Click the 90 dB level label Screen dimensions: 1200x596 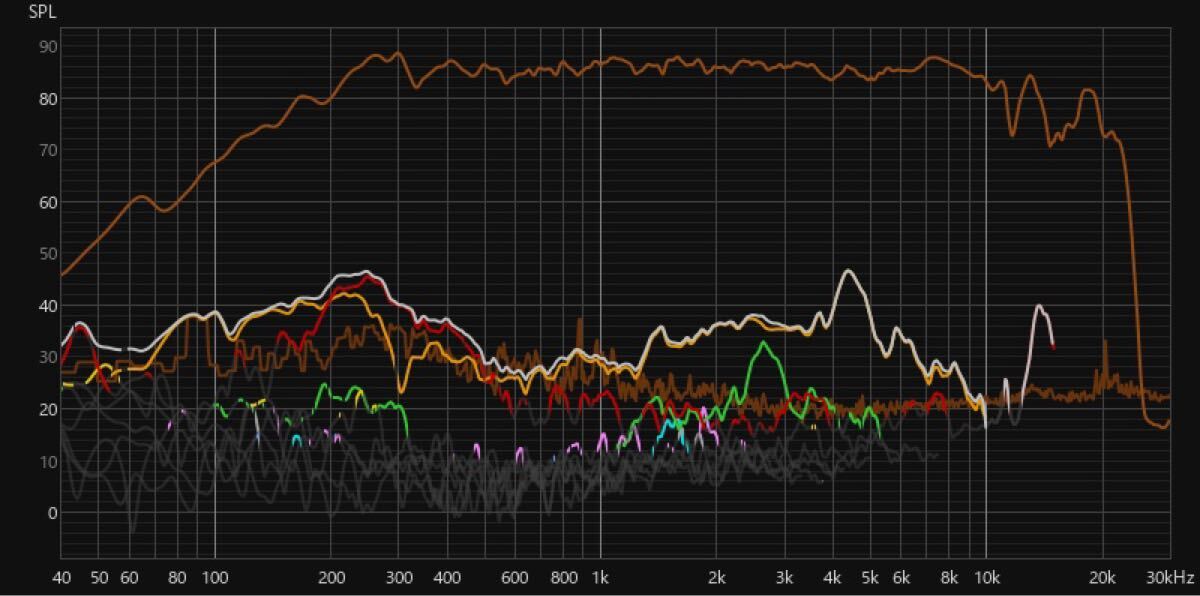coord(48,47)
